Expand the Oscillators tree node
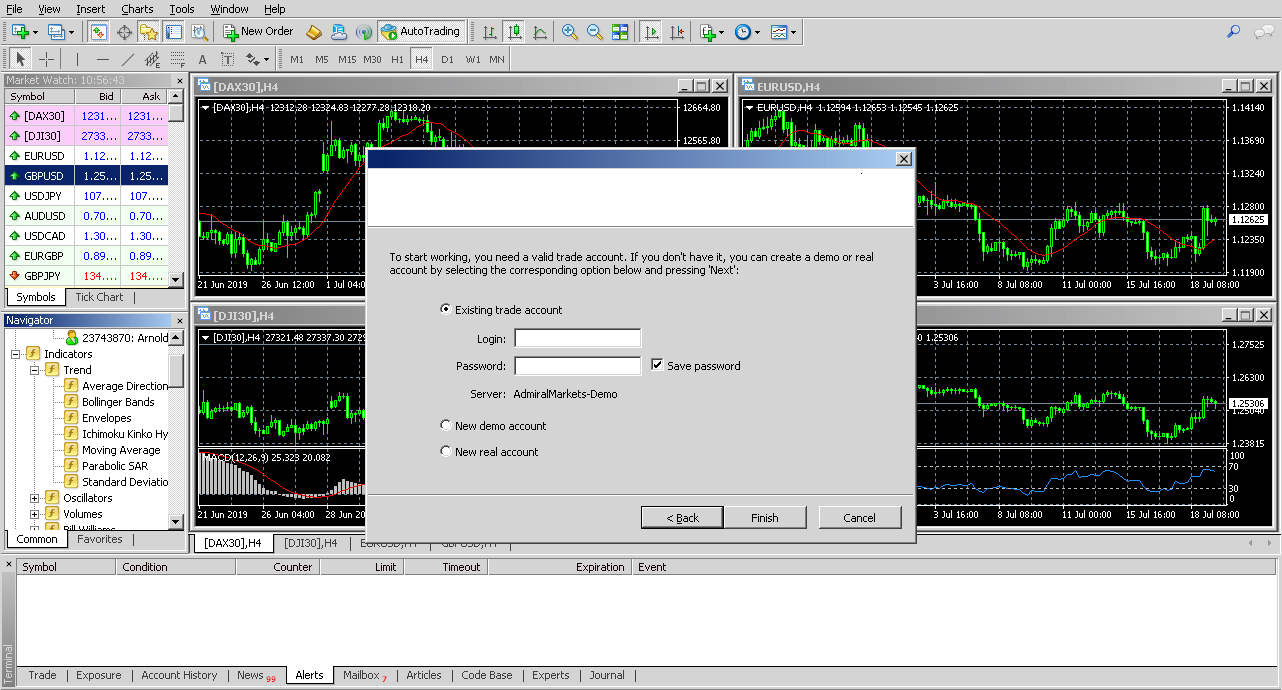Image resolution: width=1282 pixels, height=690 pixels. (x=35, y=498)
